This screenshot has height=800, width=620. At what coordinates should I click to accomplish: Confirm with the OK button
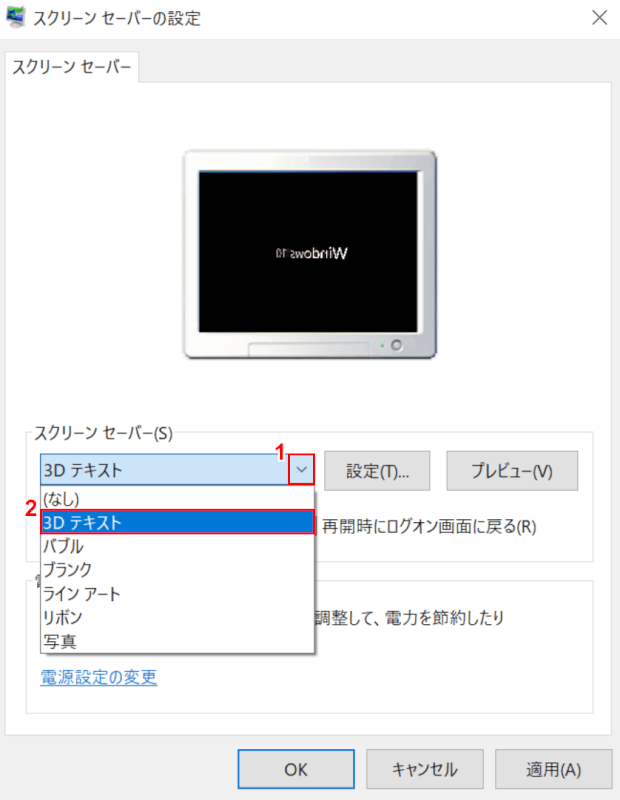click(x=296, y=769)
